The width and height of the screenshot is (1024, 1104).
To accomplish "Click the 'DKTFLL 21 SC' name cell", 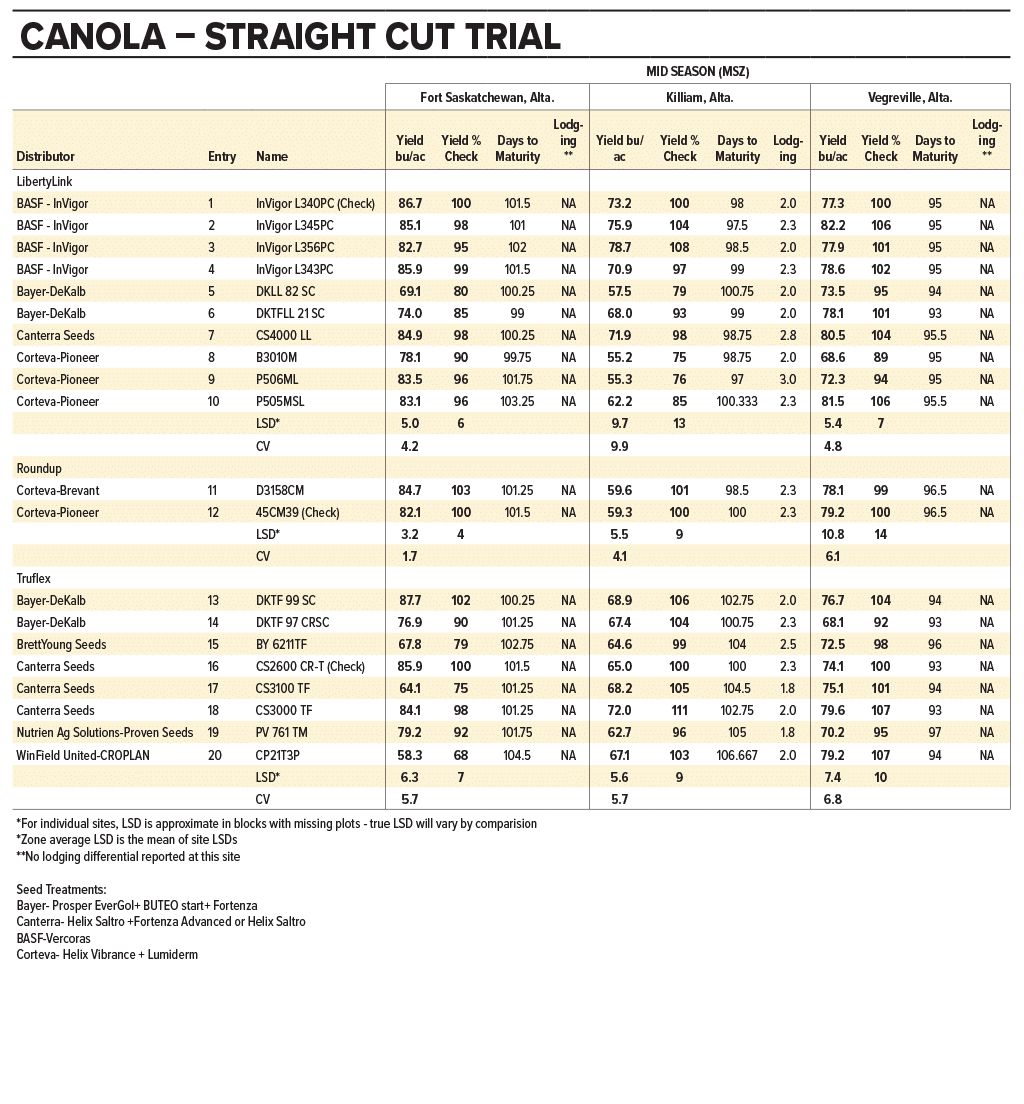I will [x=290, y=313].
